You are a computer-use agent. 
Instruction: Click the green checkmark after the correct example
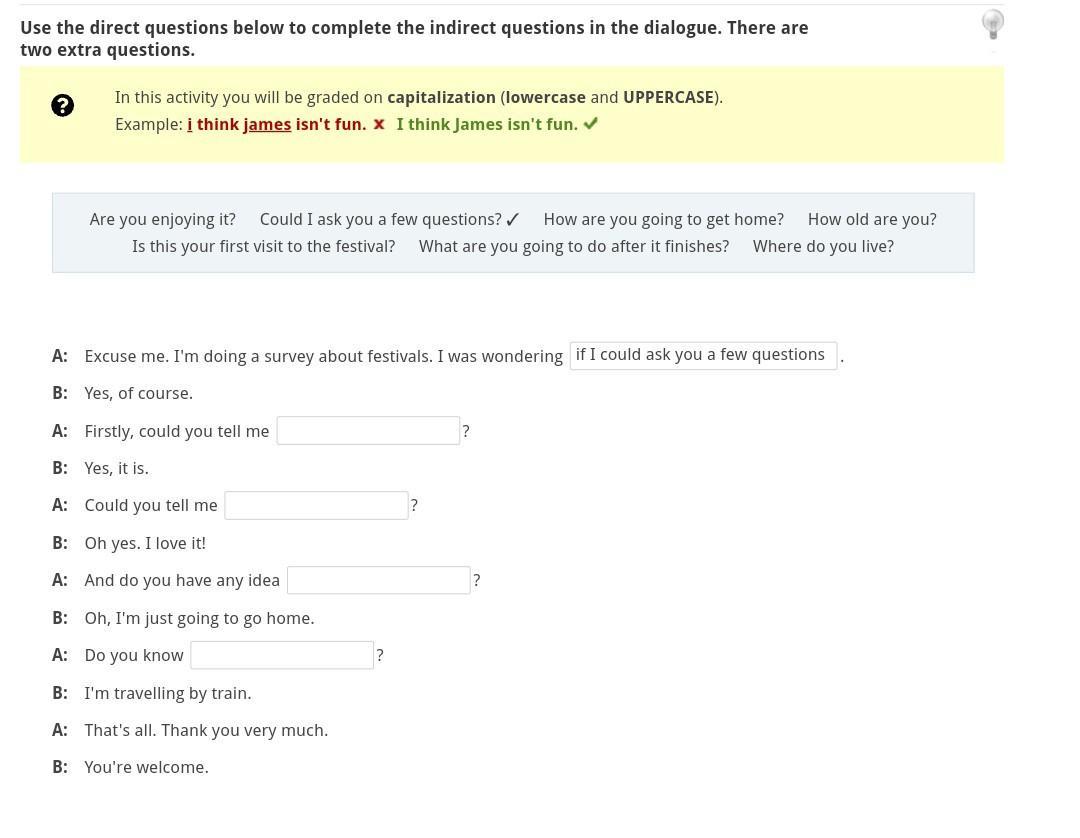(591, 124)
